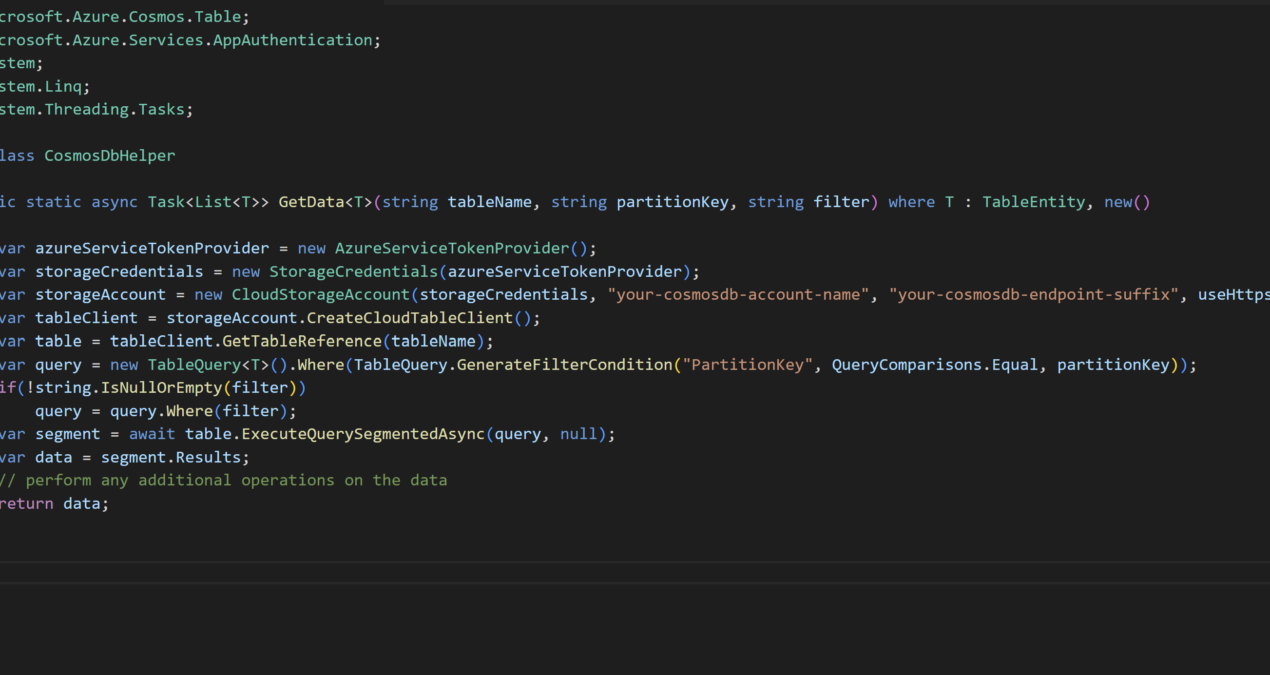
Task: Click the StorageCredentials constructor name
Action: (353, 271)
